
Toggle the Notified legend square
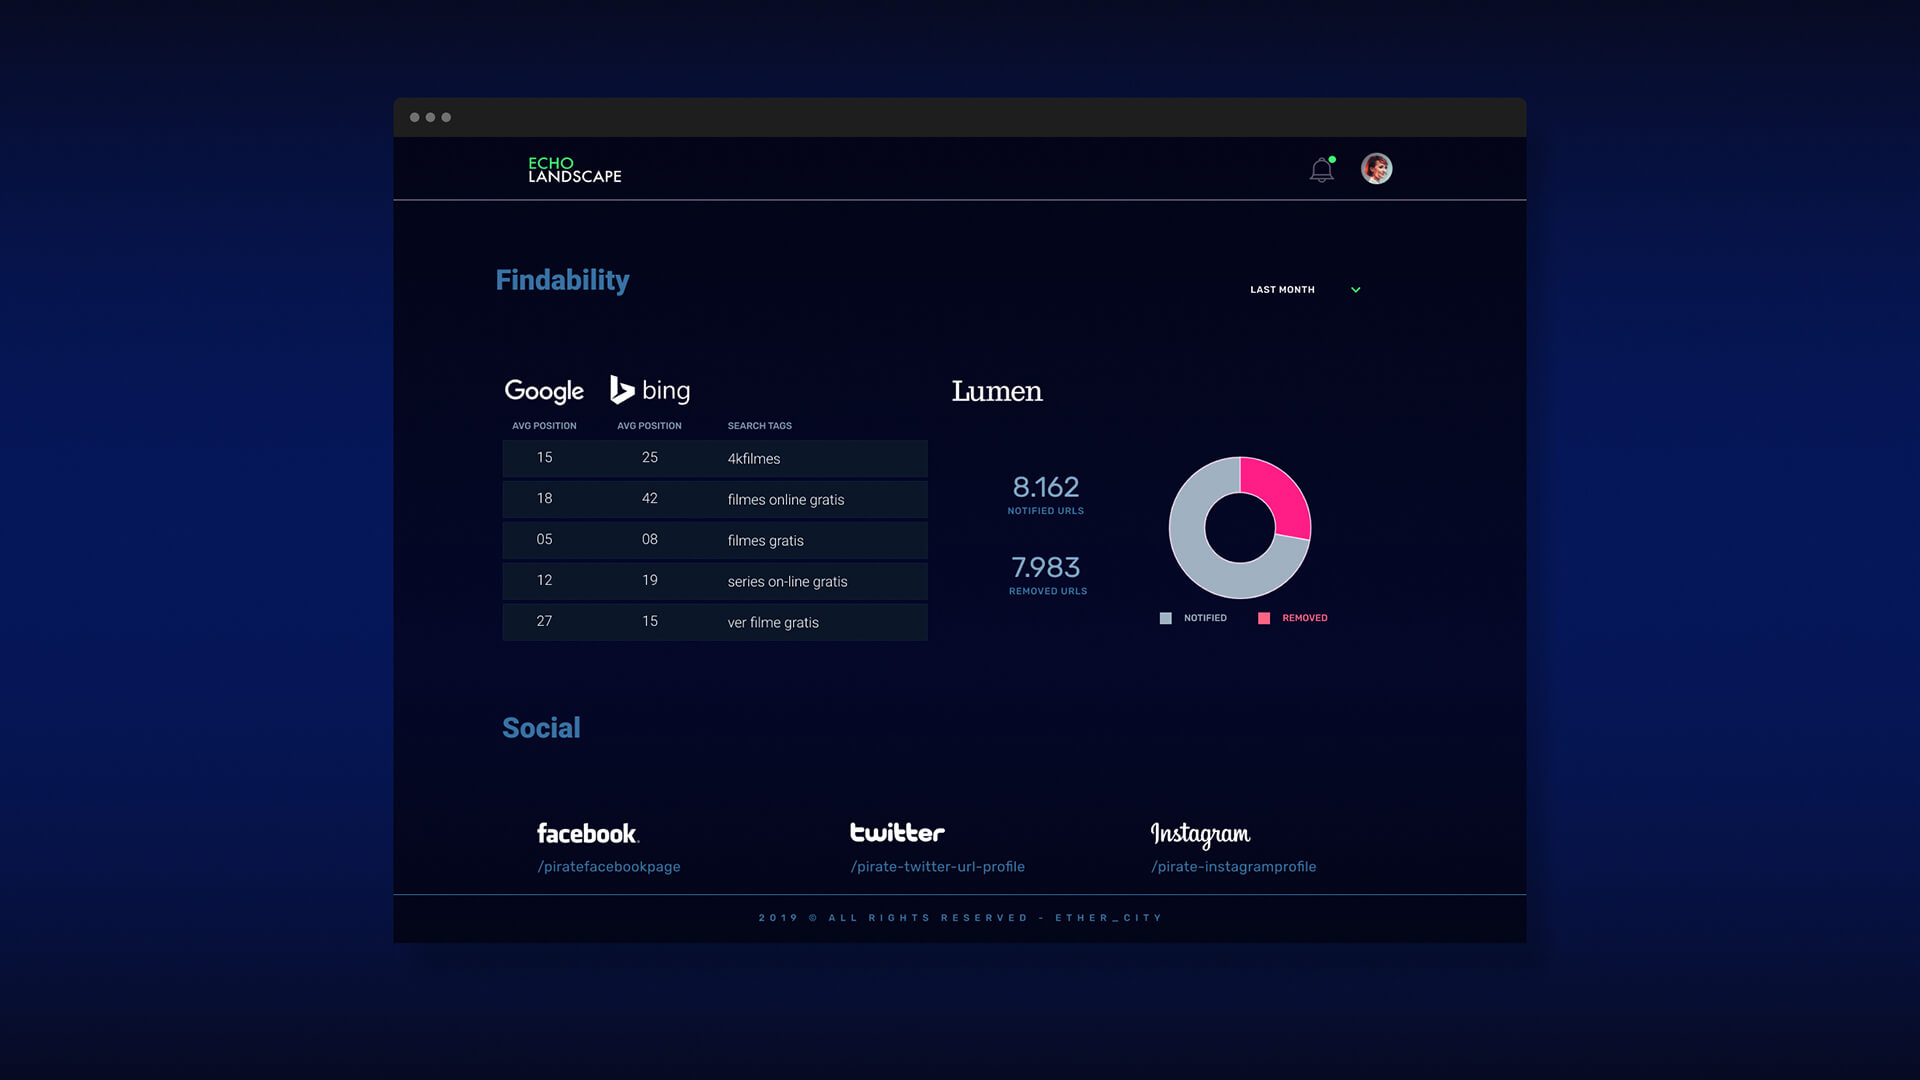(x=1165, y=618)
